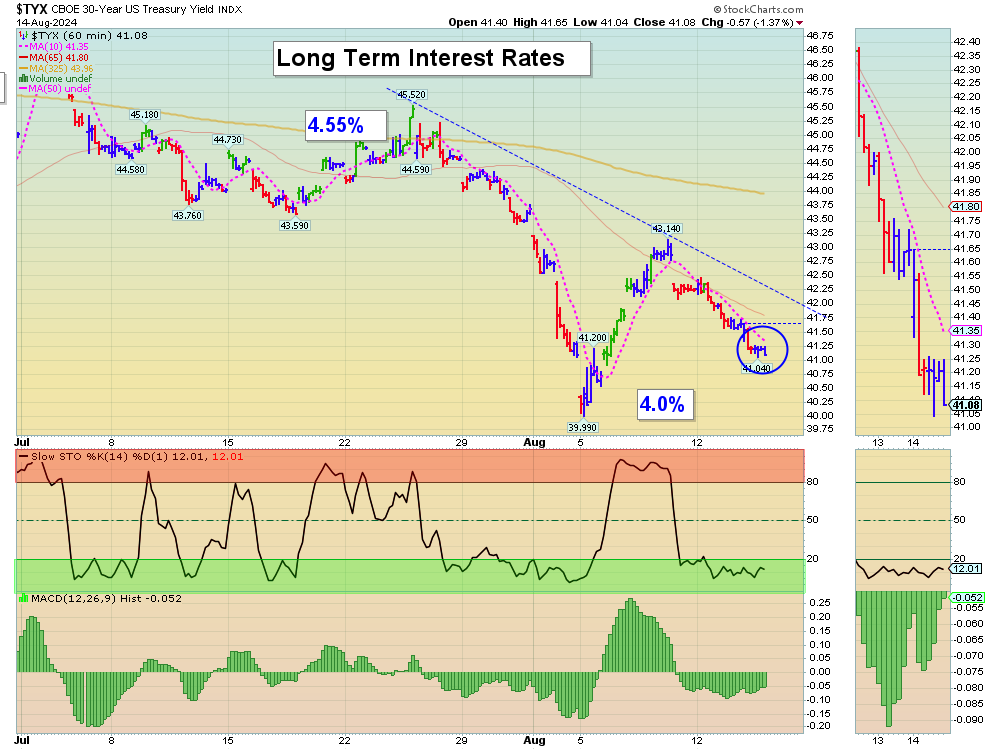
Task: Click the INDX label in the header
Action: [230, 10]
